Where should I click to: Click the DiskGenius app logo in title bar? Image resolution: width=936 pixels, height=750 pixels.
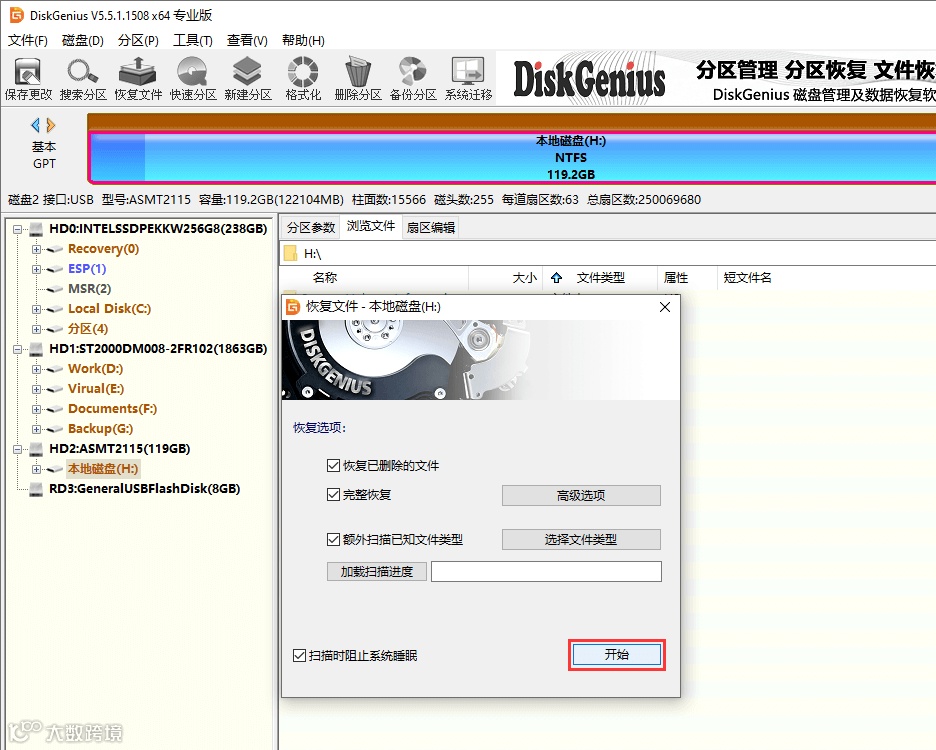point(16,15)
